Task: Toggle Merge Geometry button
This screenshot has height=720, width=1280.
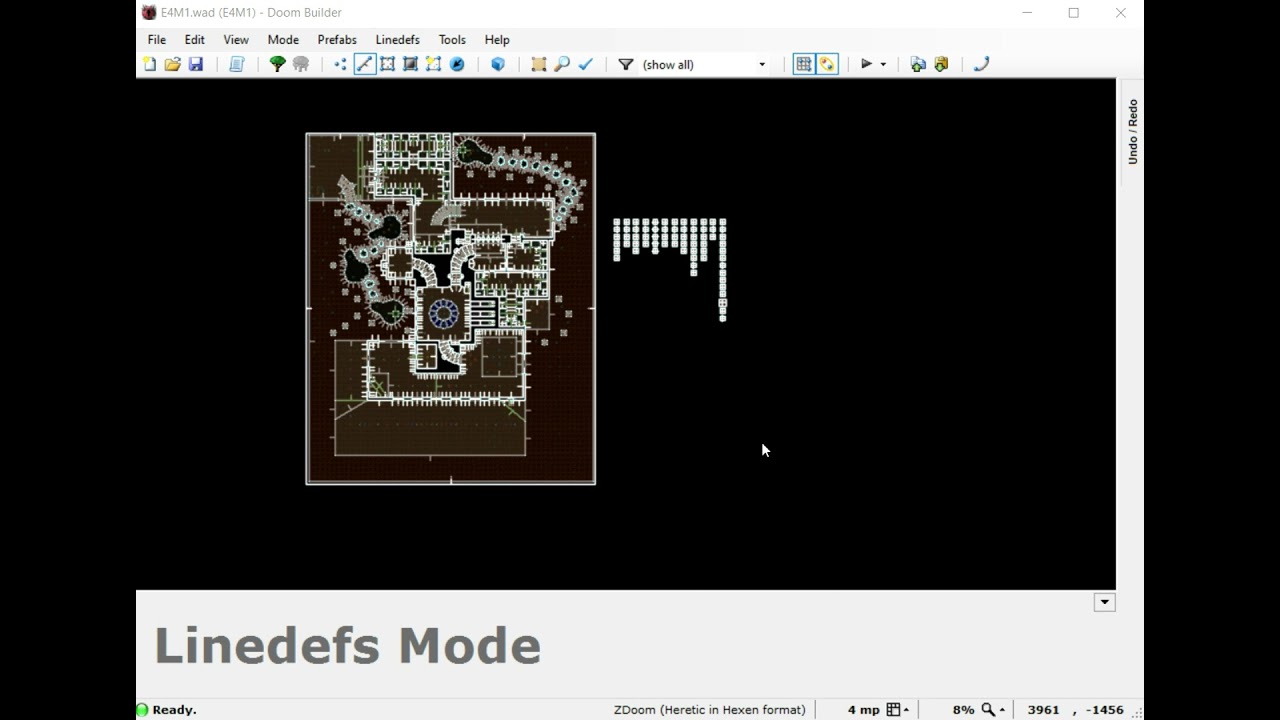Action: [827, 64]
